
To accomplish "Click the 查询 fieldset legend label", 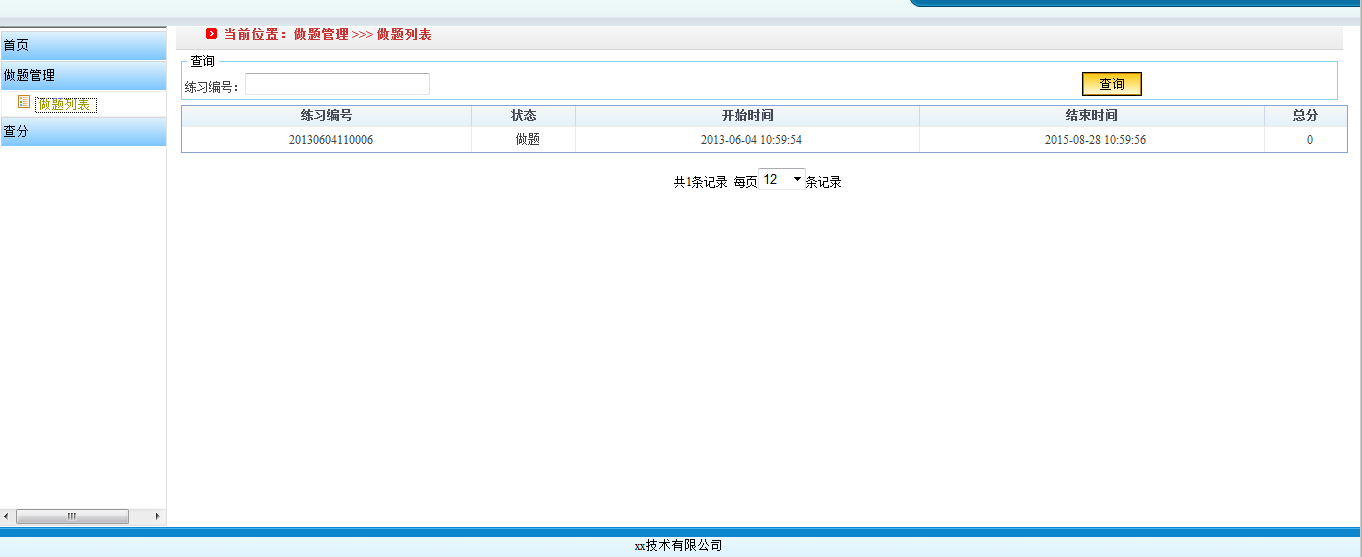I will (202, 61).
